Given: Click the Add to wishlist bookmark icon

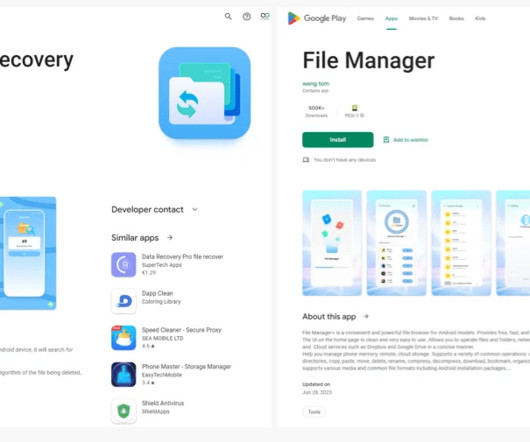Looking at the screenshot, I should click(x=386, y=140).
